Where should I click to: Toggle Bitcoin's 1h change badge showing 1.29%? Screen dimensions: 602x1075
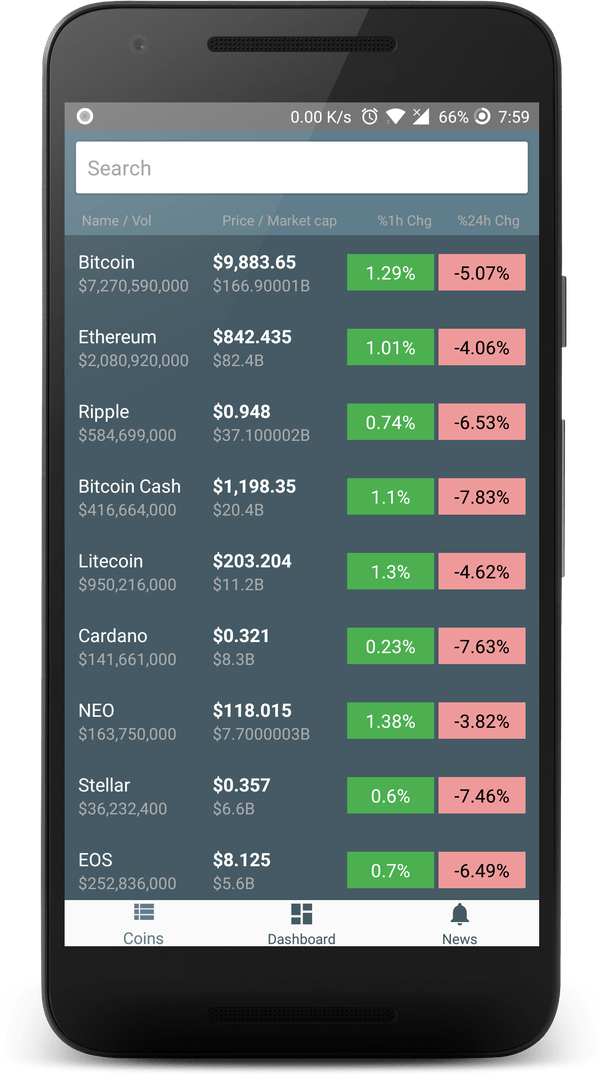(390, 272)
